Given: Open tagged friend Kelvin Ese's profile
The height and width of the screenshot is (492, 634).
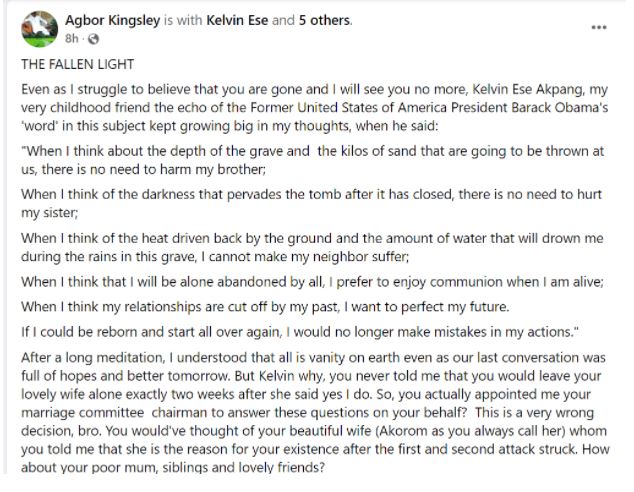Looking at the screenshot, I should coord(240,20).
